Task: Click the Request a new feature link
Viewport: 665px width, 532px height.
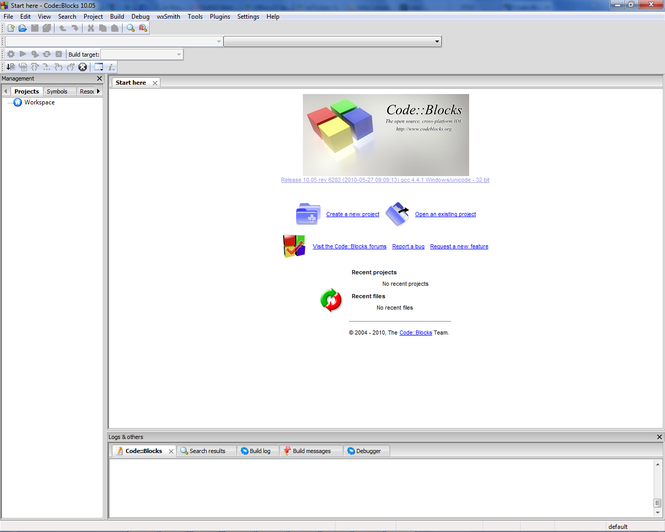Action: pyautogui.click(x=459, y=246)
